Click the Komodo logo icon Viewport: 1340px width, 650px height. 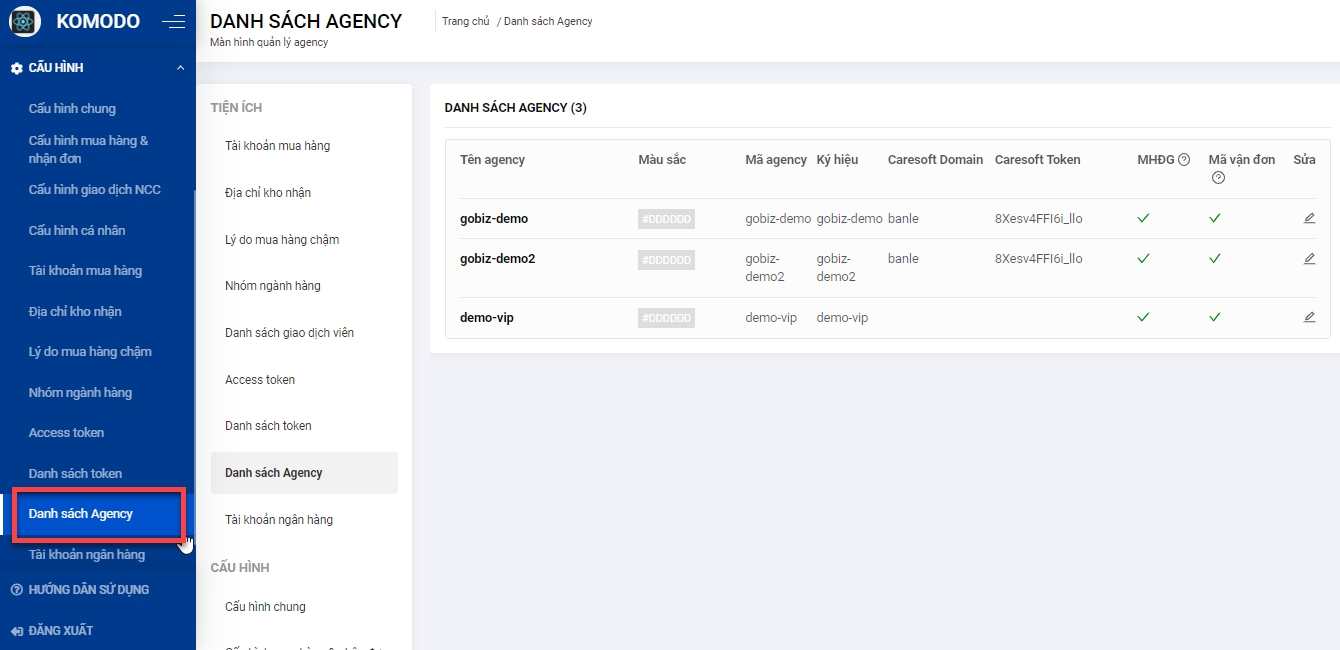(25, 21)
